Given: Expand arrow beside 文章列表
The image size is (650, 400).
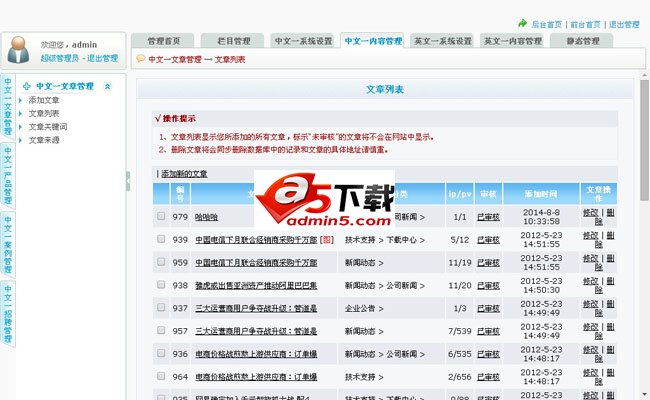Looking at the screenshot, I should [20, 113].
